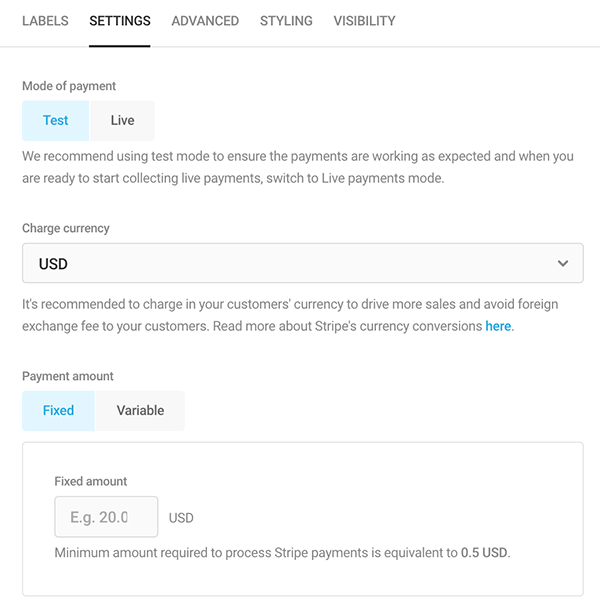Open the Stripe currency conversions 'here' link
This screenshot has height=615, width=600.
point(498,327)
